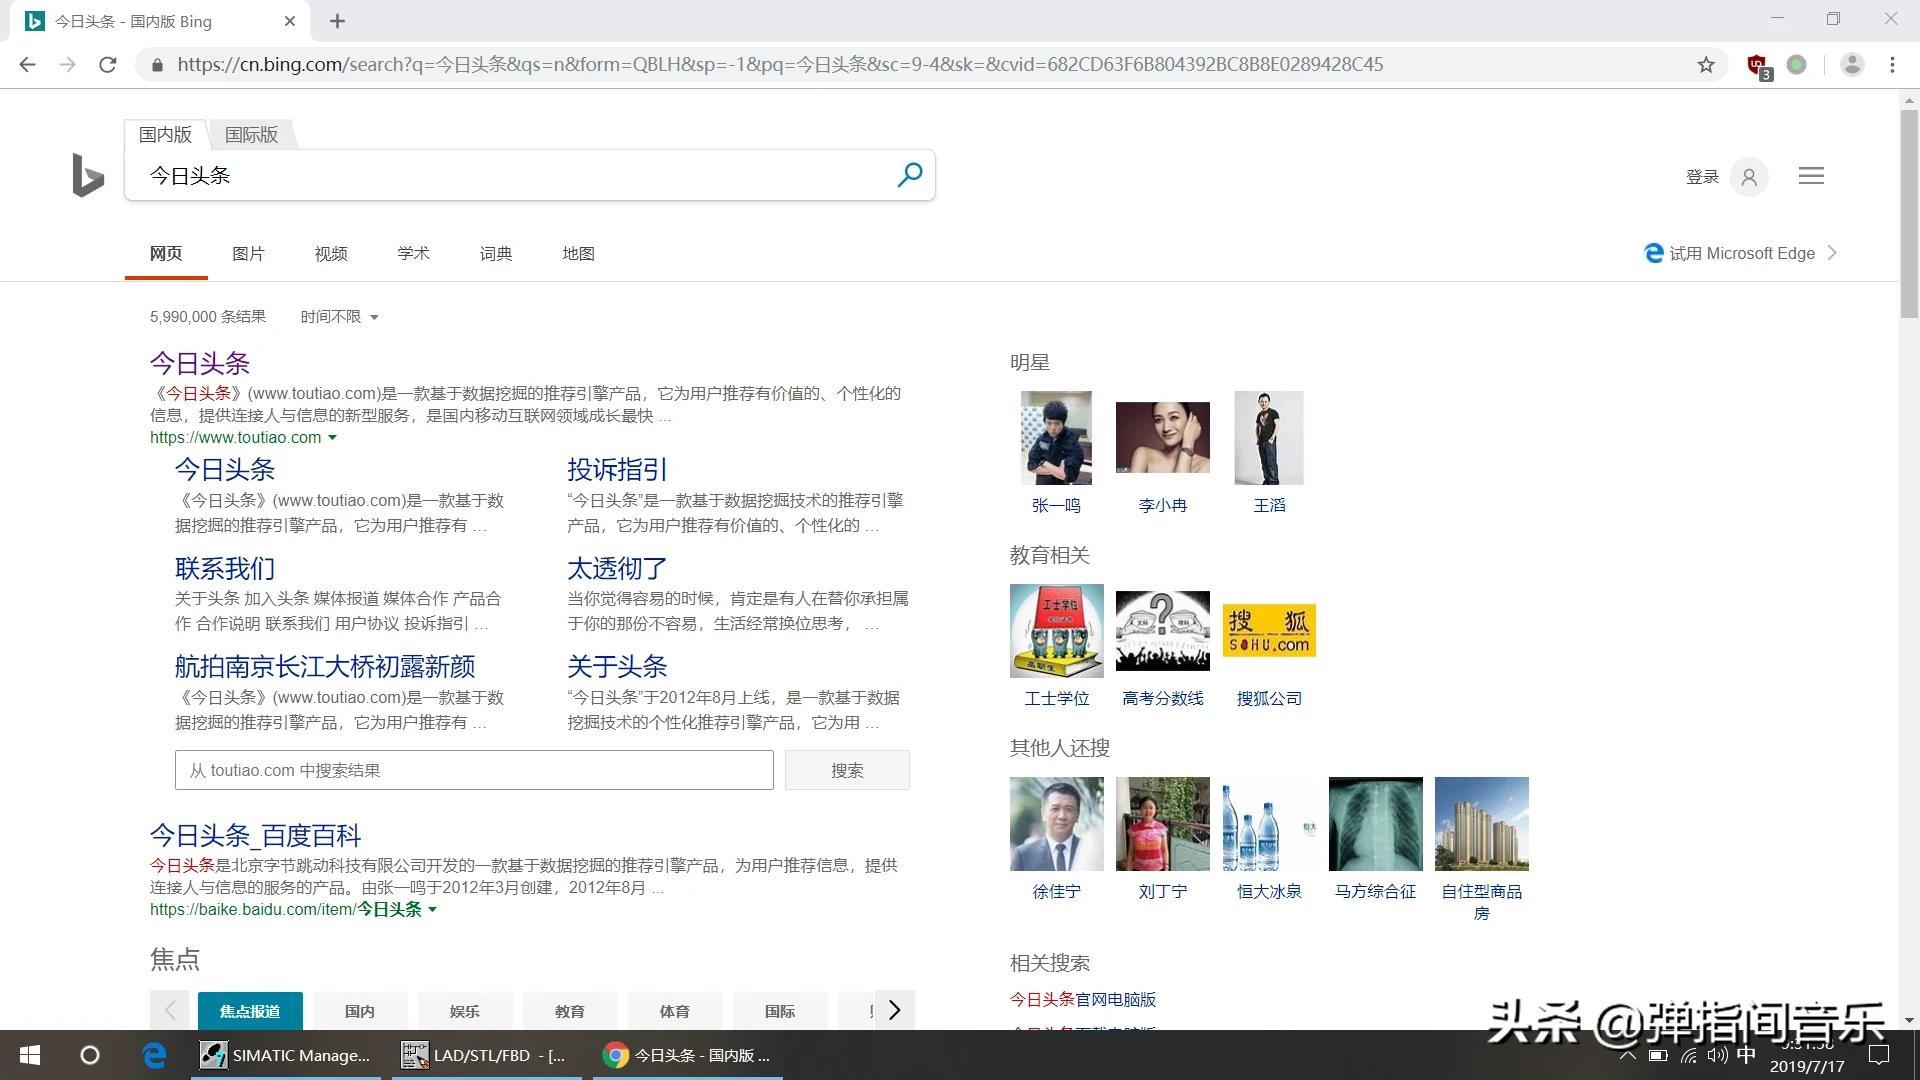Viewport: 1920px width, 1080px height.
Task: Click the Bing logo
Action: coord(88,175)
